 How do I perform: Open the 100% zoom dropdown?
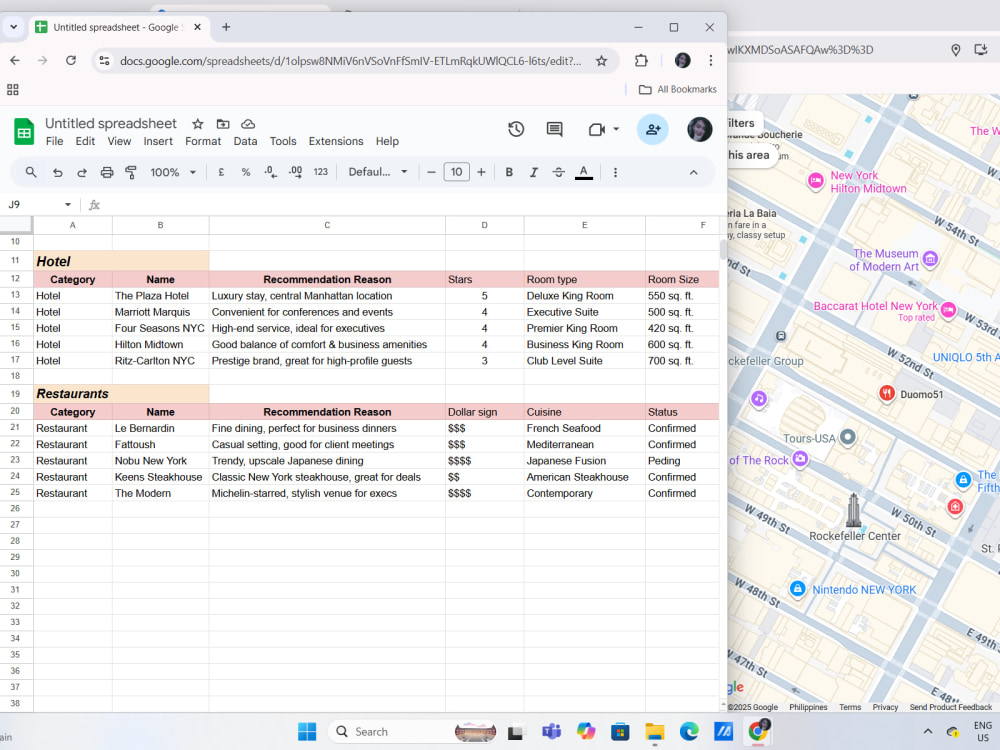[173, 172]
